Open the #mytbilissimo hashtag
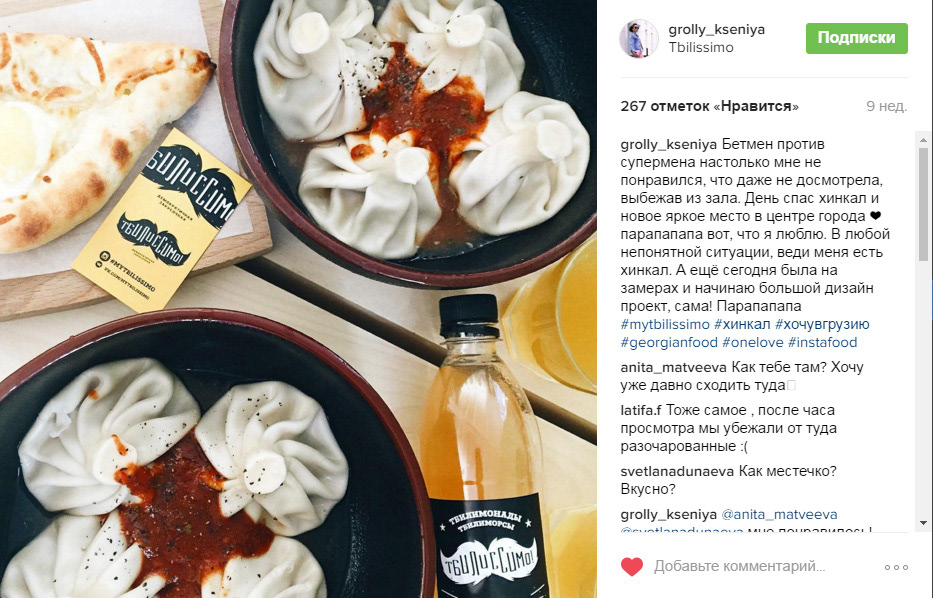 pos(665,324)
